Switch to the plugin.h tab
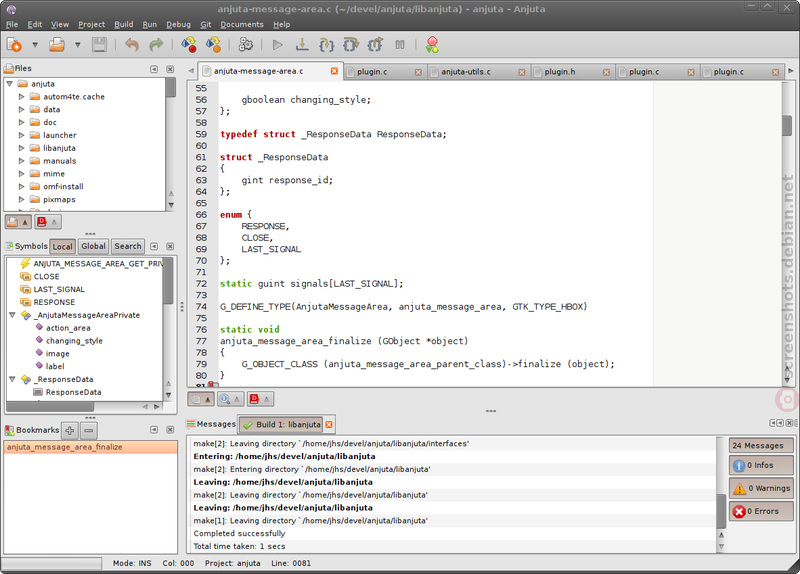This screenshot has height=574, width=800. (x=560, y=72)
